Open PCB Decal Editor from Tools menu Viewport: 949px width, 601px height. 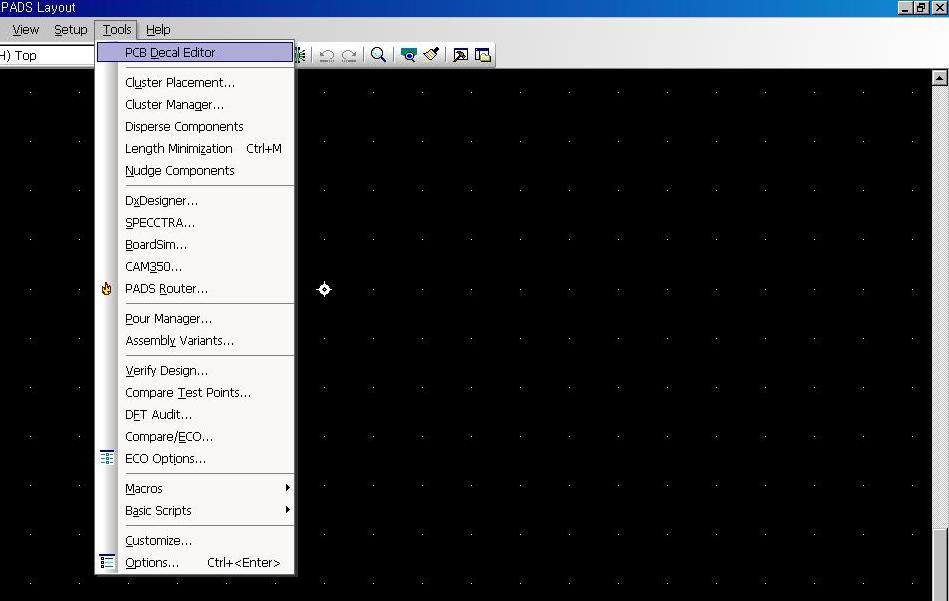(x=195, y=53)
